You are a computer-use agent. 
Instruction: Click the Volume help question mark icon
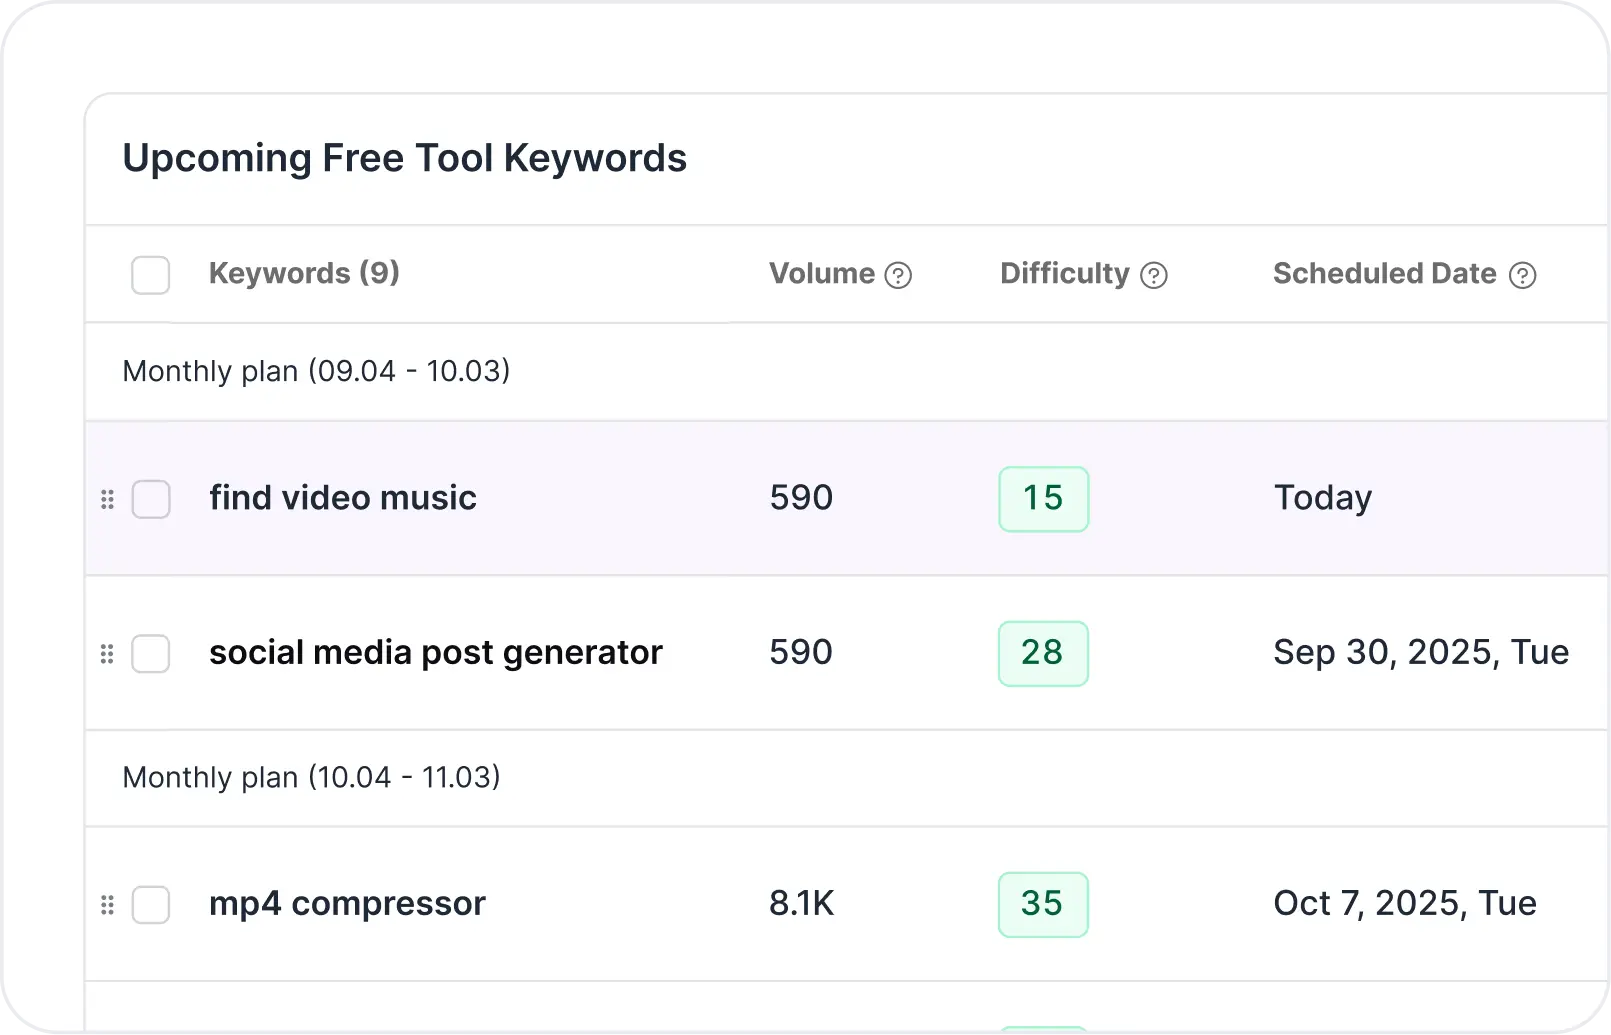point(898,275)
